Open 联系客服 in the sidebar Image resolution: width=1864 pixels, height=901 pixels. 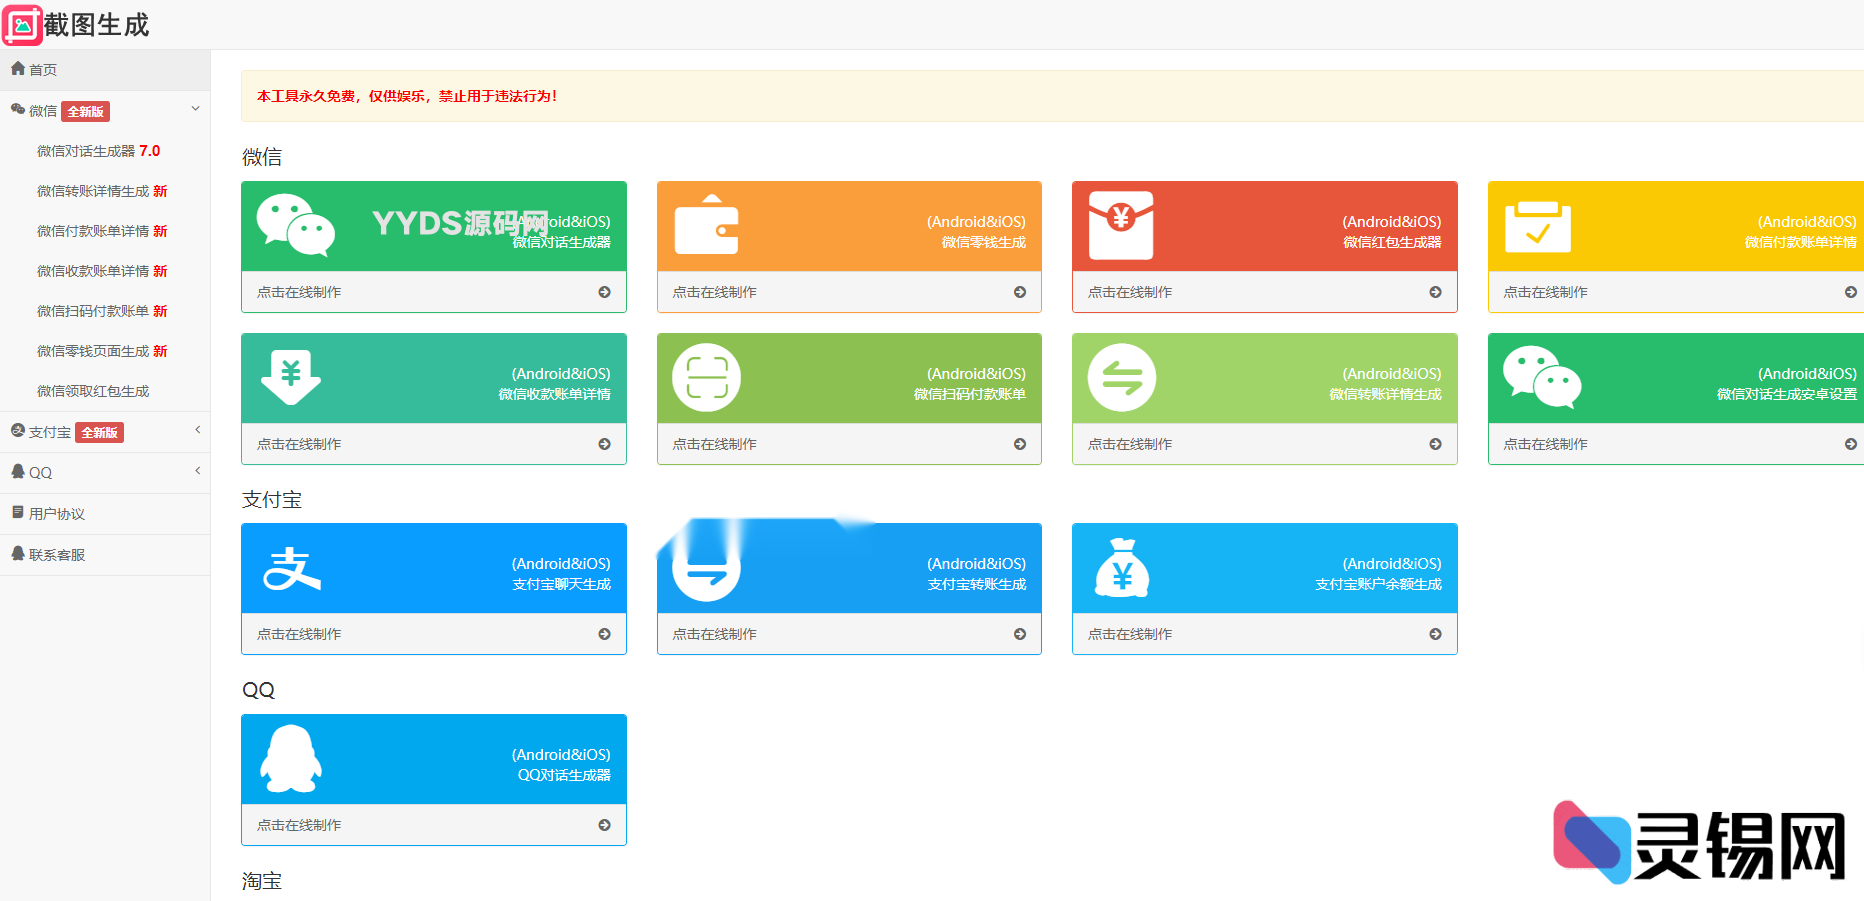point(57,555)
